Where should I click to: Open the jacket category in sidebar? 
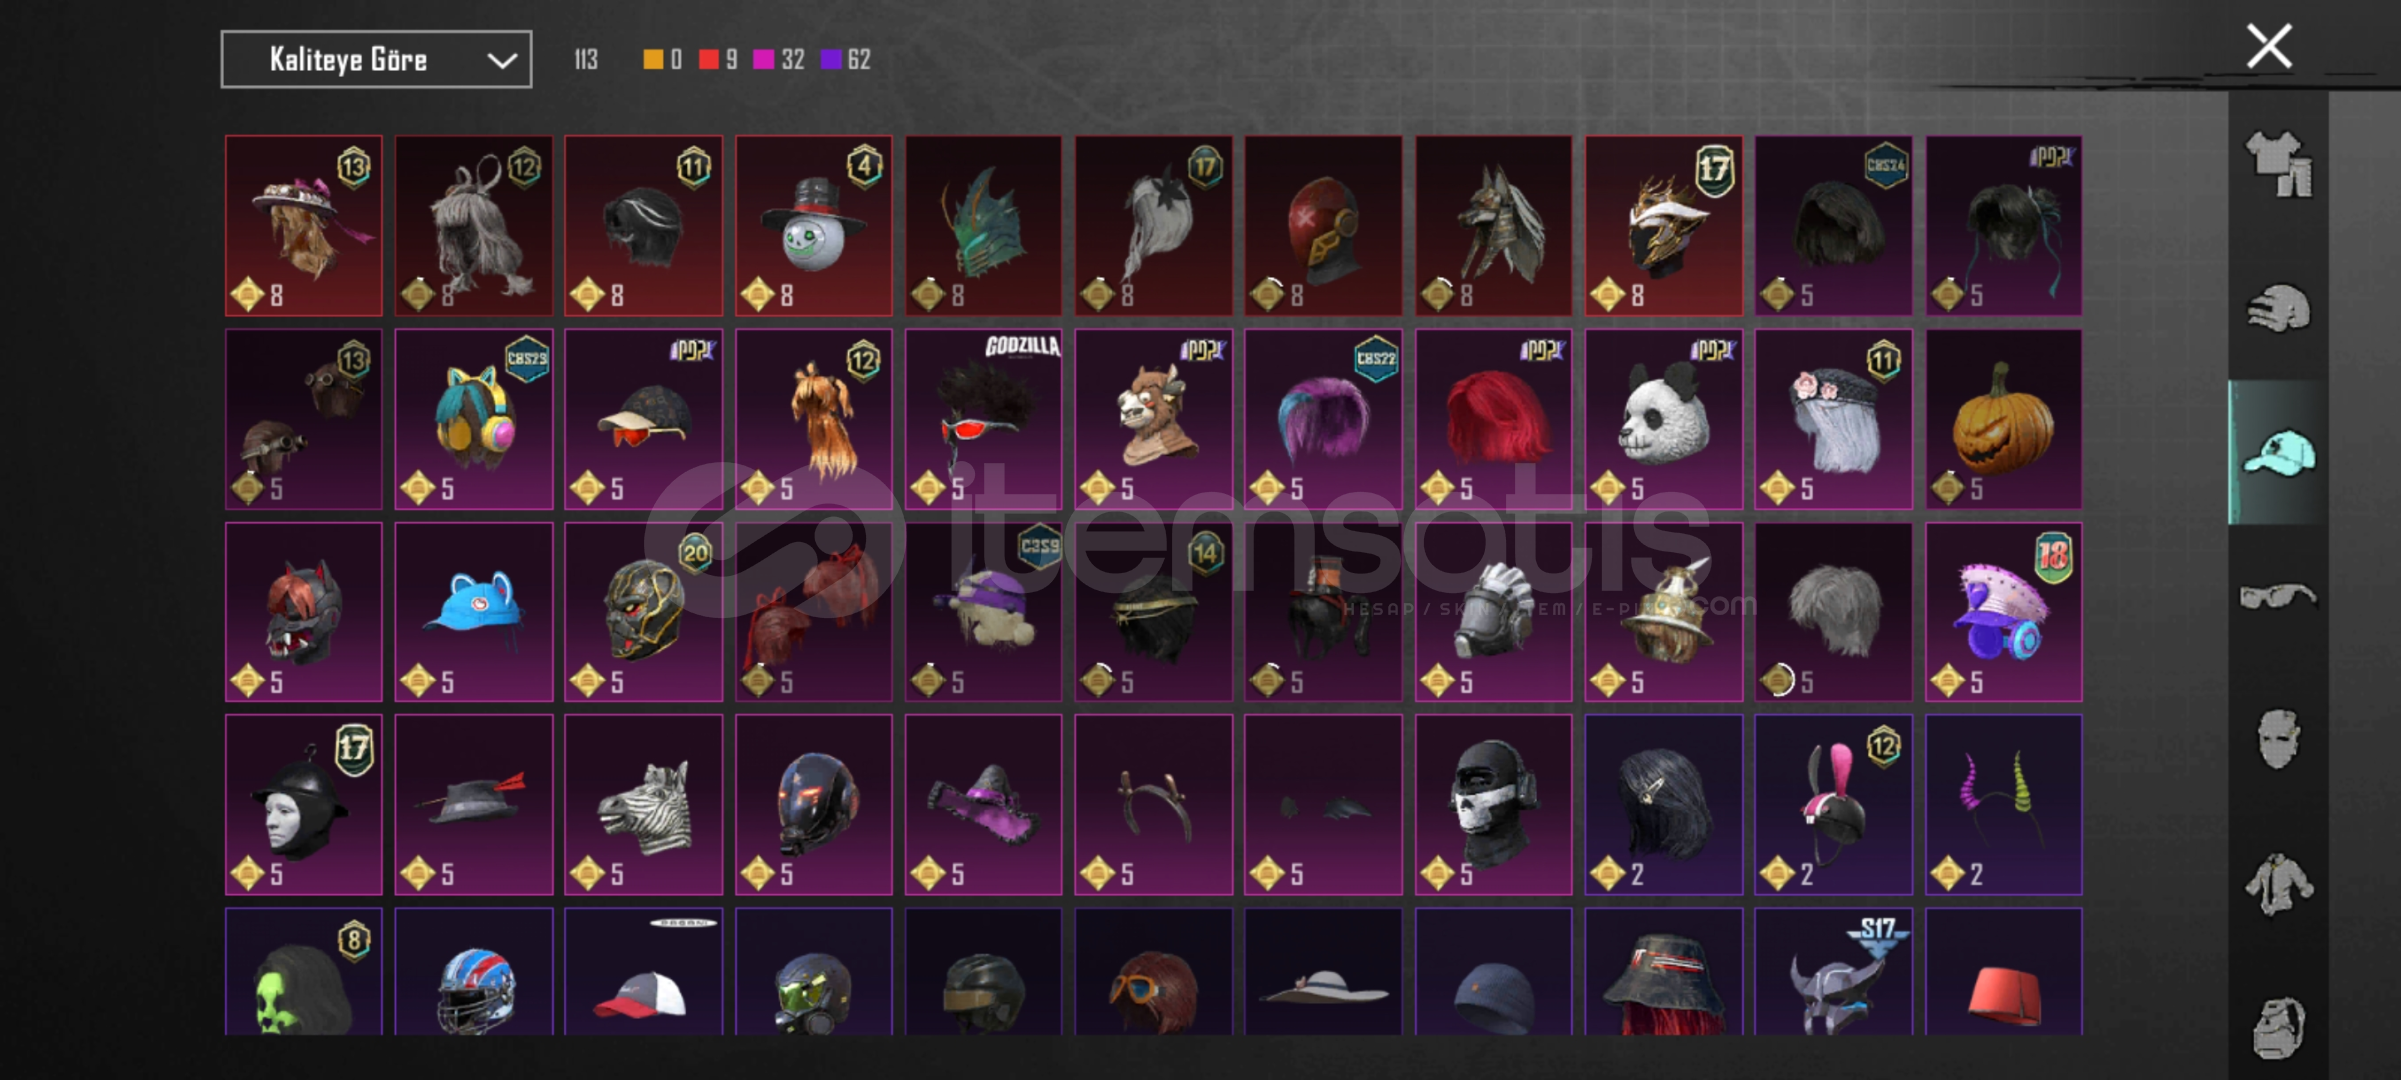click(x=2279, y=884)
